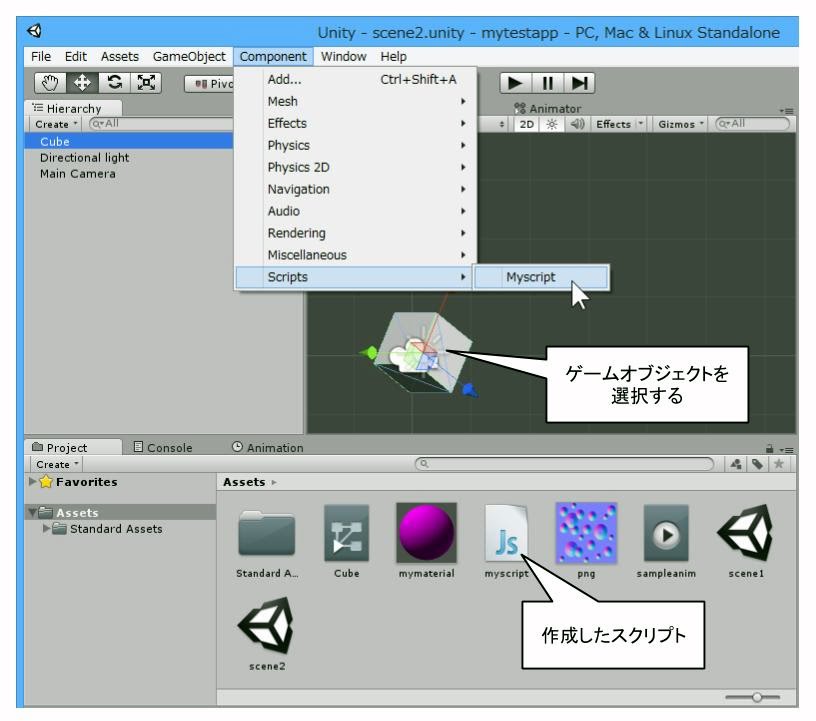Click the Play button
The height and width of the screenshot is (721, 816).
(515, 83)
